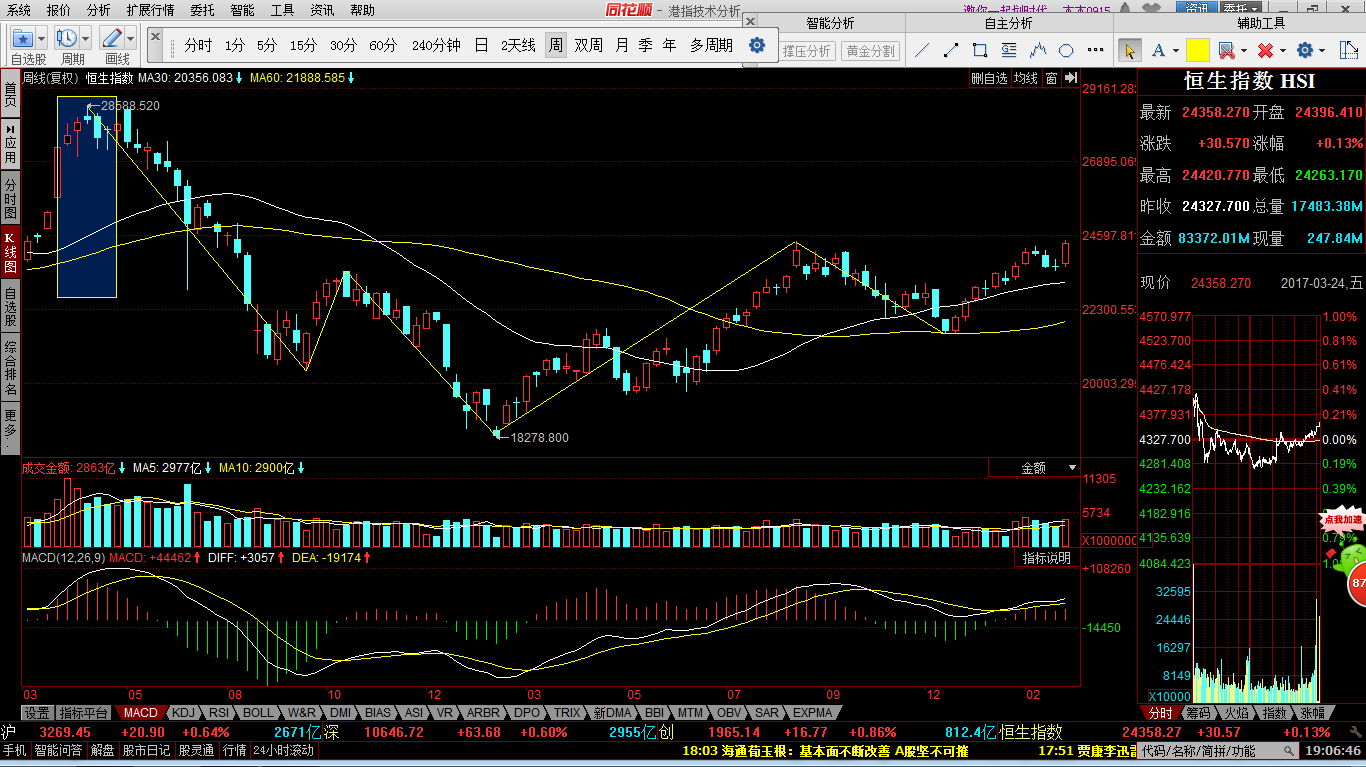Select the arrow pointer tool

point(1129,50)
